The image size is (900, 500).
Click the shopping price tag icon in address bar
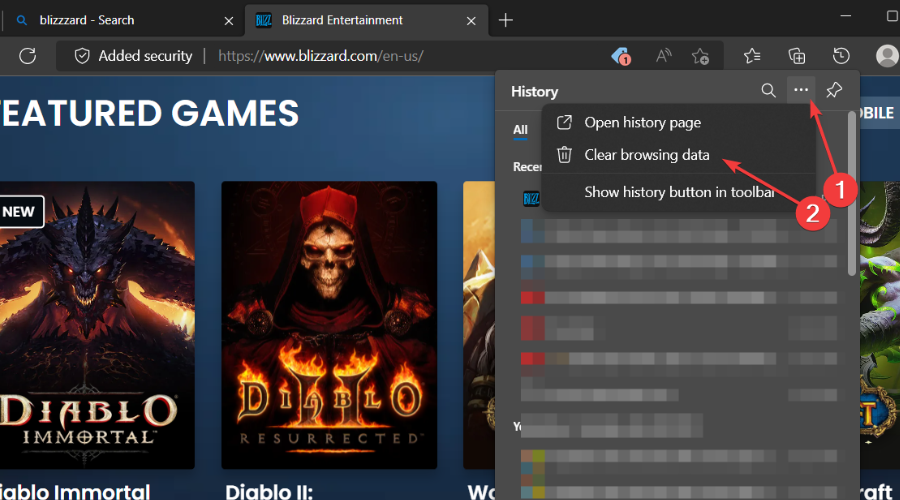[x=621, y=56]
